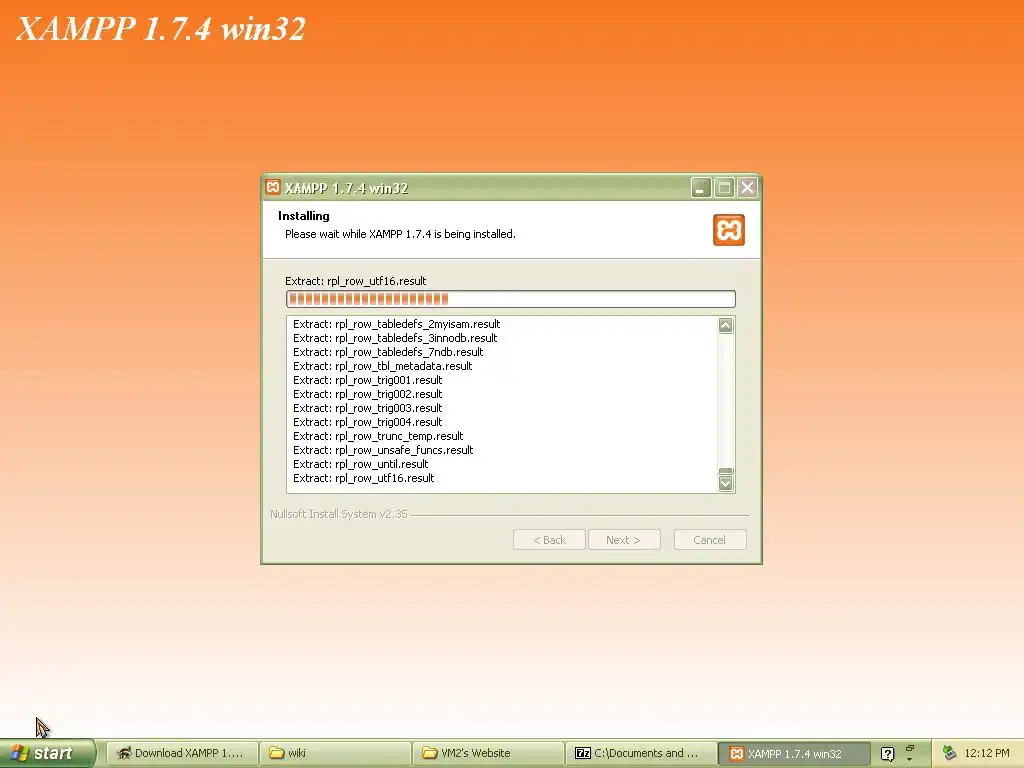Click the installation progress bar

pyautogui.click(x=511, y=299)
